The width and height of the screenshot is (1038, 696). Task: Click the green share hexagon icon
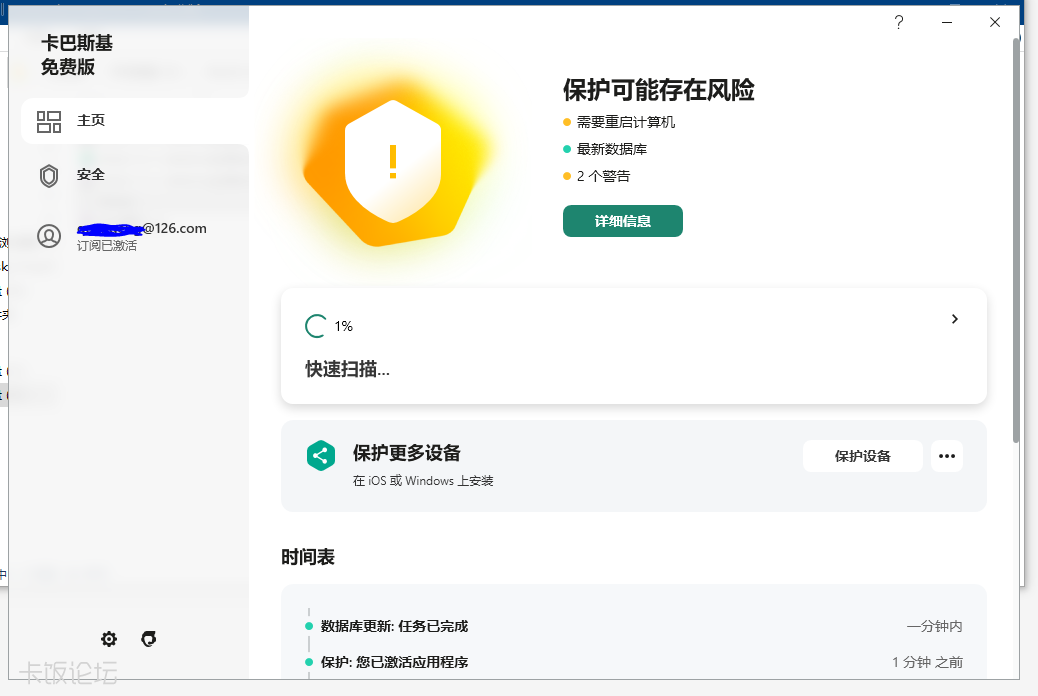pyautogui.click(x=321, y=456)
